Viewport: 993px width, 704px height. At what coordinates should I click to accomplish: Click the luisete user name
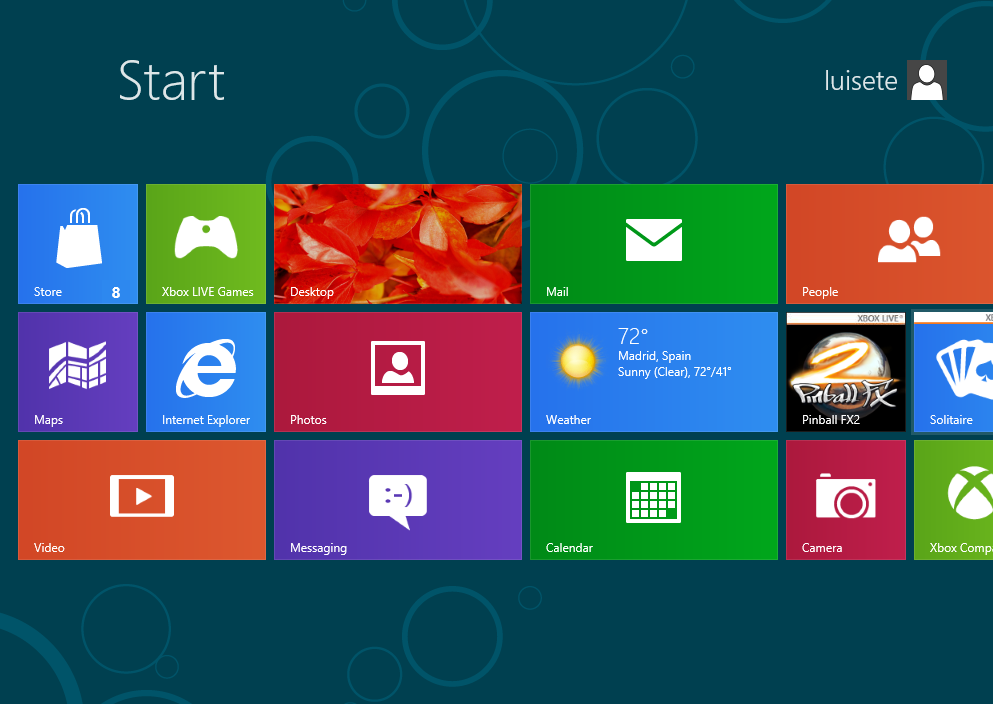pos(861,81)
